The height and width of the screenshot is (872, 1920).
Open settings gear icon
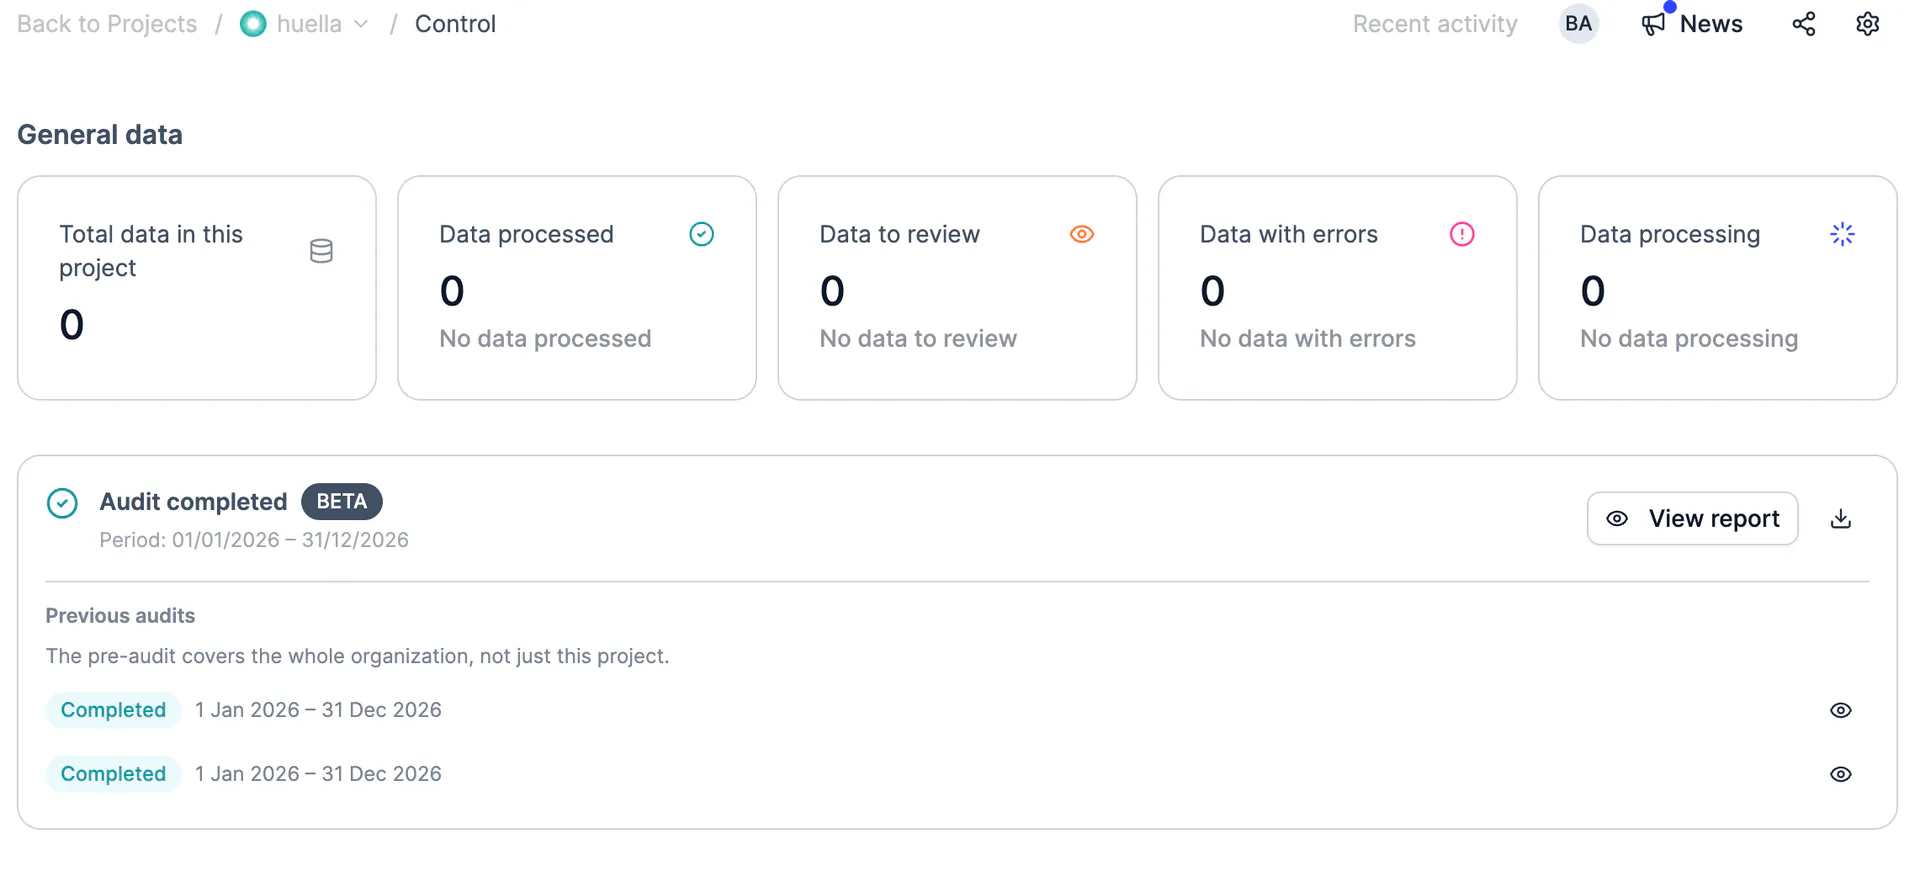1868,24
